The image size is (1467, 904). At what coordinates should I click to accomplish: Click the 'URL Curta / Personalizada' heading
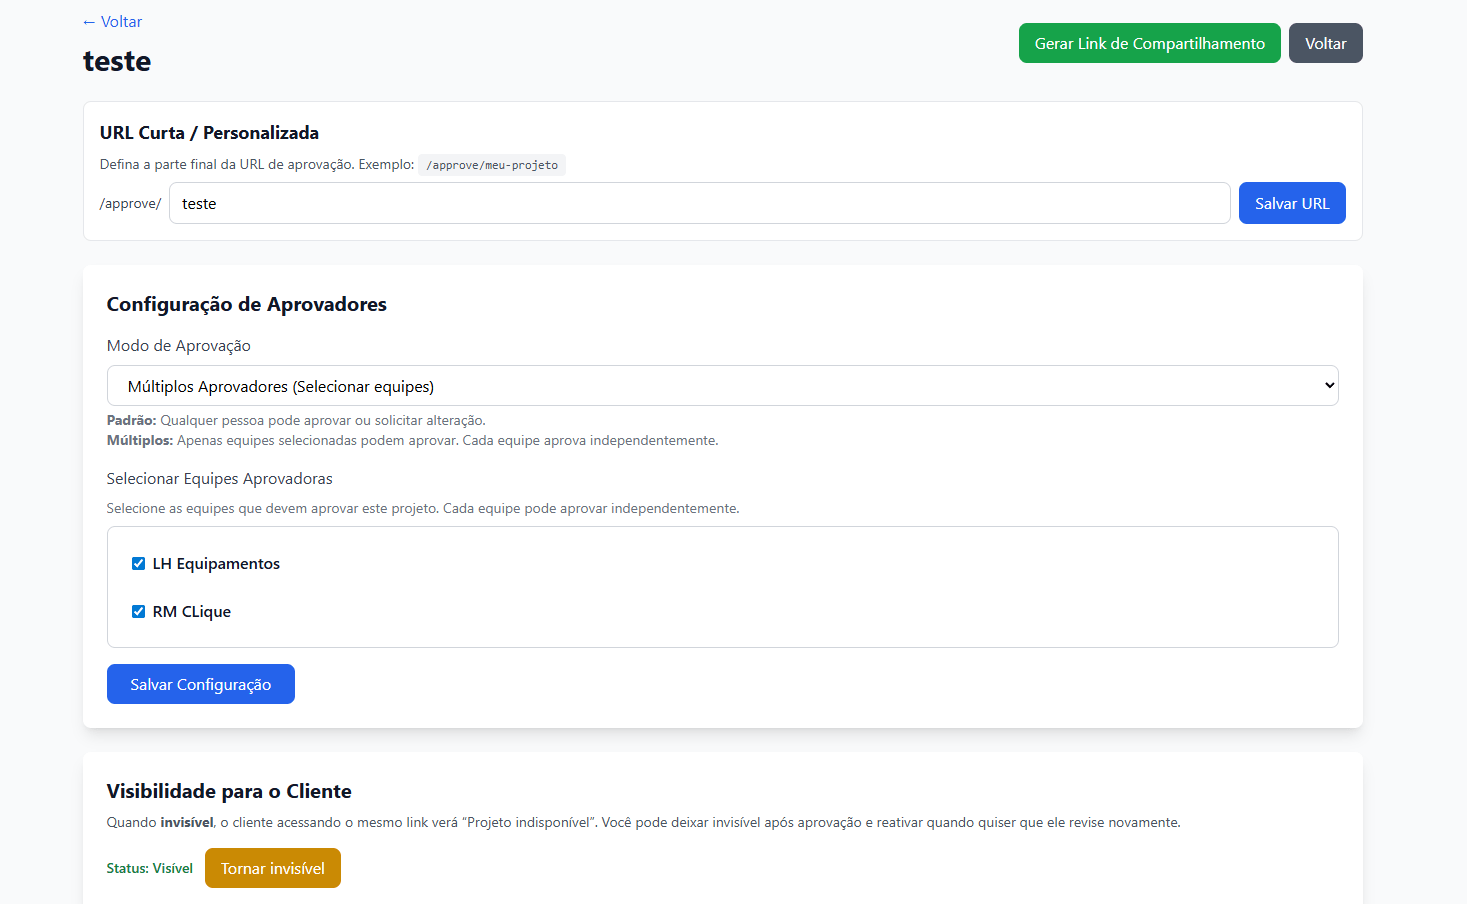click(x=209, y=133)
